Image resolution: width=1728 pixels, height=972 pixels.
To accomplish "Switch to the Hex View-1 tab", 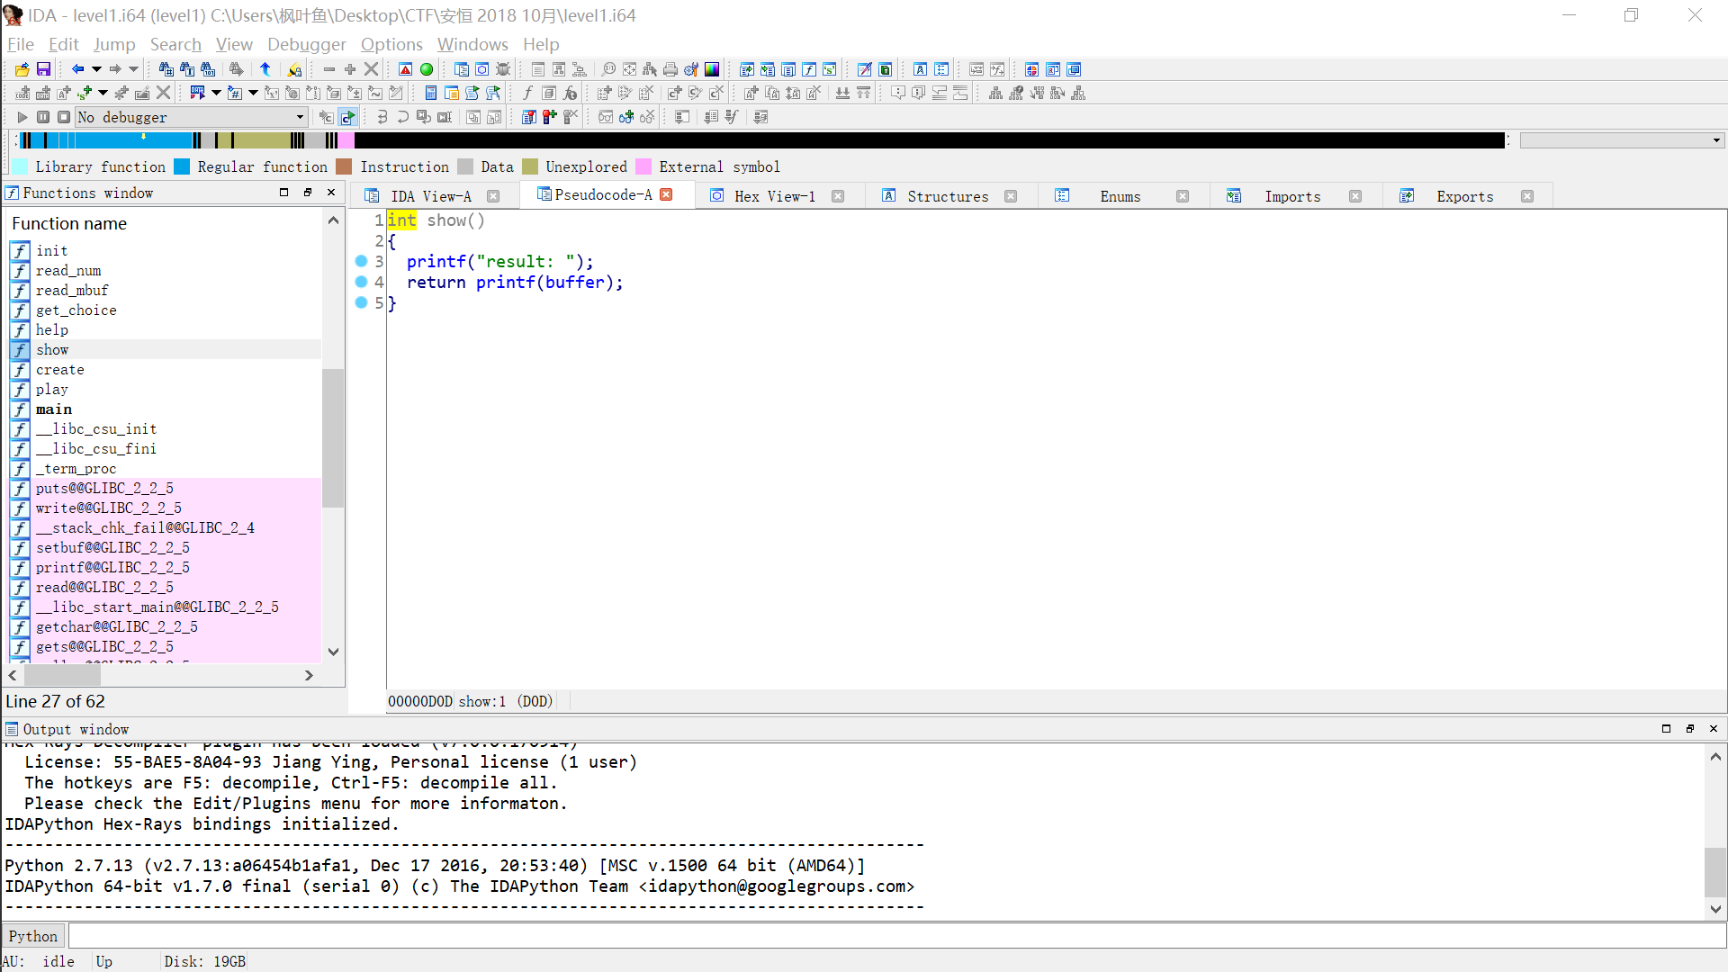I will click(x=774, y=196).
